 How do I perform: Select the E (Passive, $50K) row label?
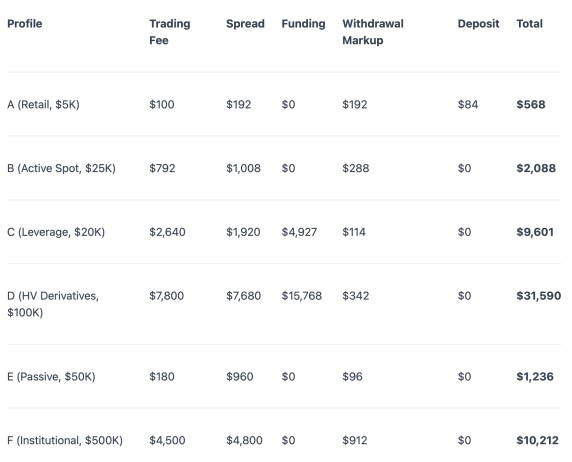(x=51, y=377)
